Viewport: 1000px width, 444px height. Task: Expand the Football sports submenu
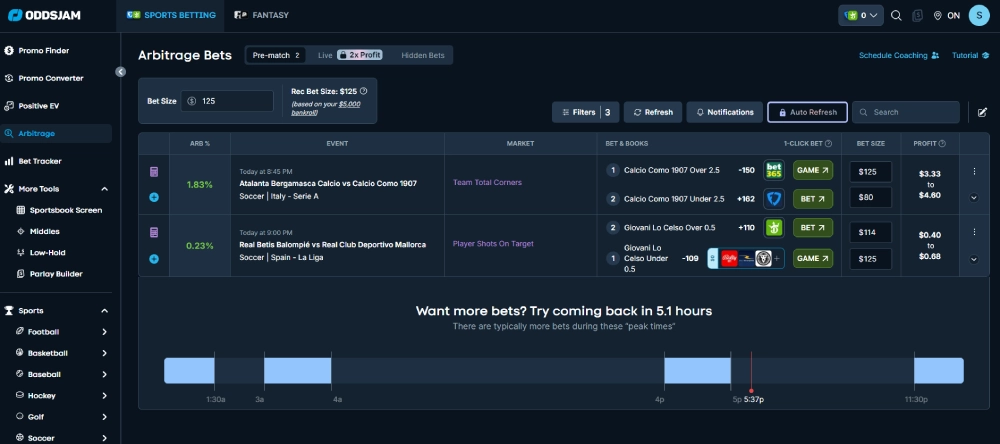(104, 332)
